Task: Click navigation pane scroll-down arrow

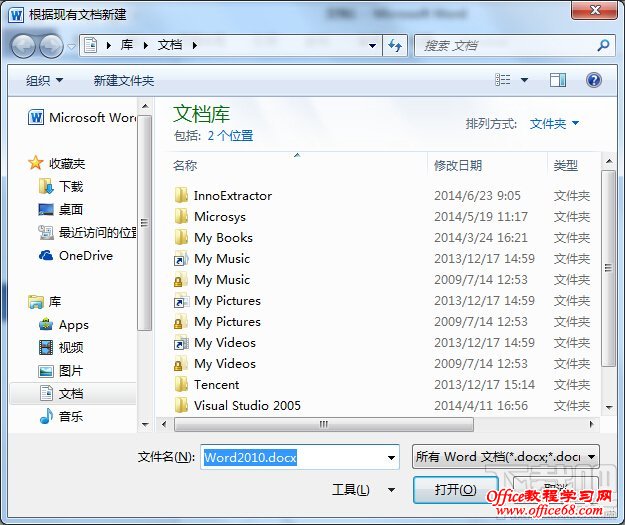Action: (x=145, y=425)
